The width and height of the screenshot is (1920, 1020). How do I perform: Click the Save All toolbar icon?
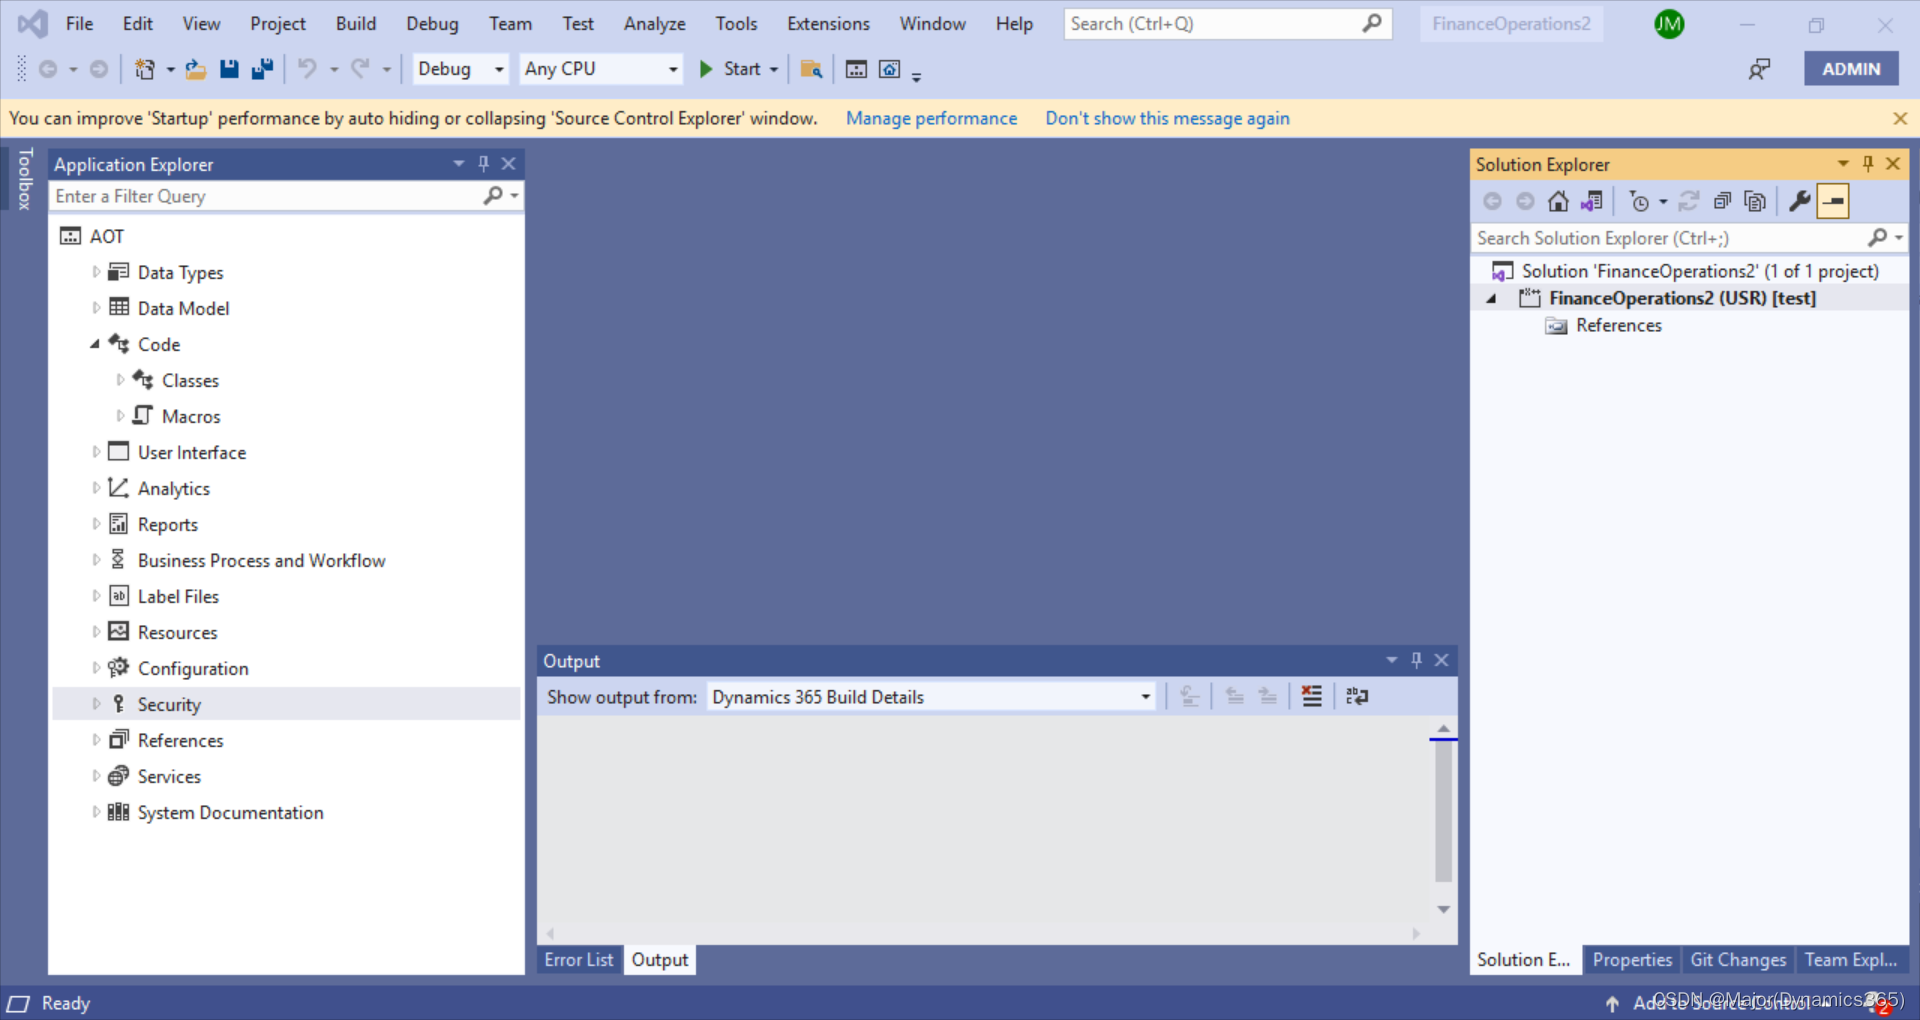[262, 68]
